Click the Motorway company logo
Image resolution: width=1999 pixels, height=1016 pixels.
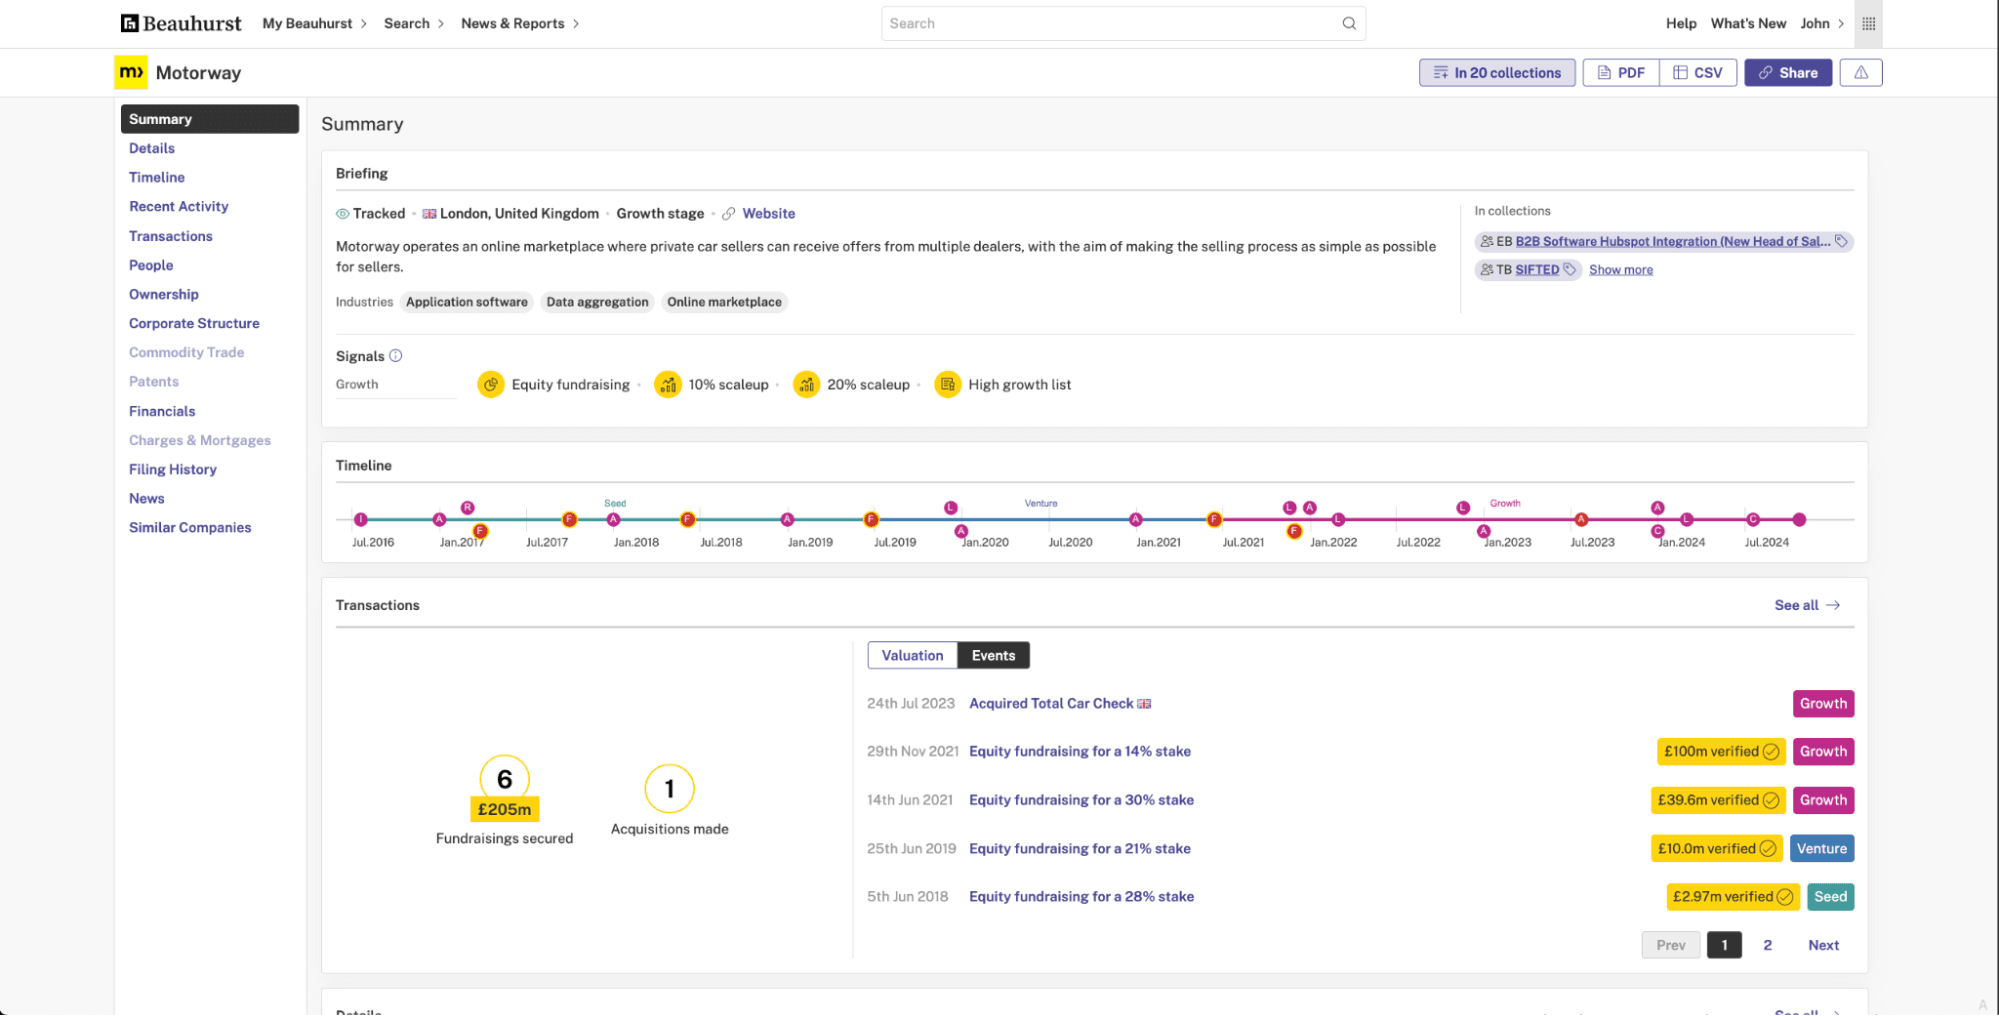[131, 72]
